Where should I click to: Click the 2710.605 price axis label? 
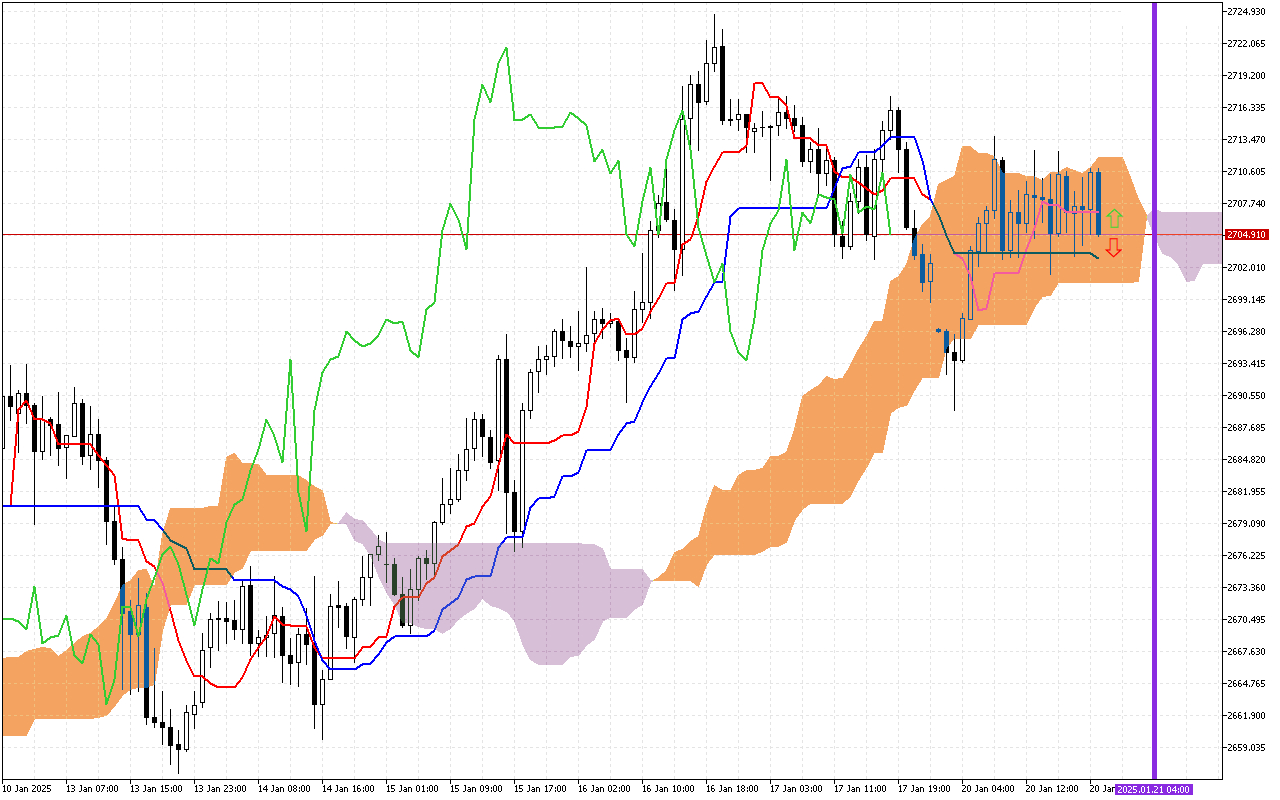click(1247, 172)
